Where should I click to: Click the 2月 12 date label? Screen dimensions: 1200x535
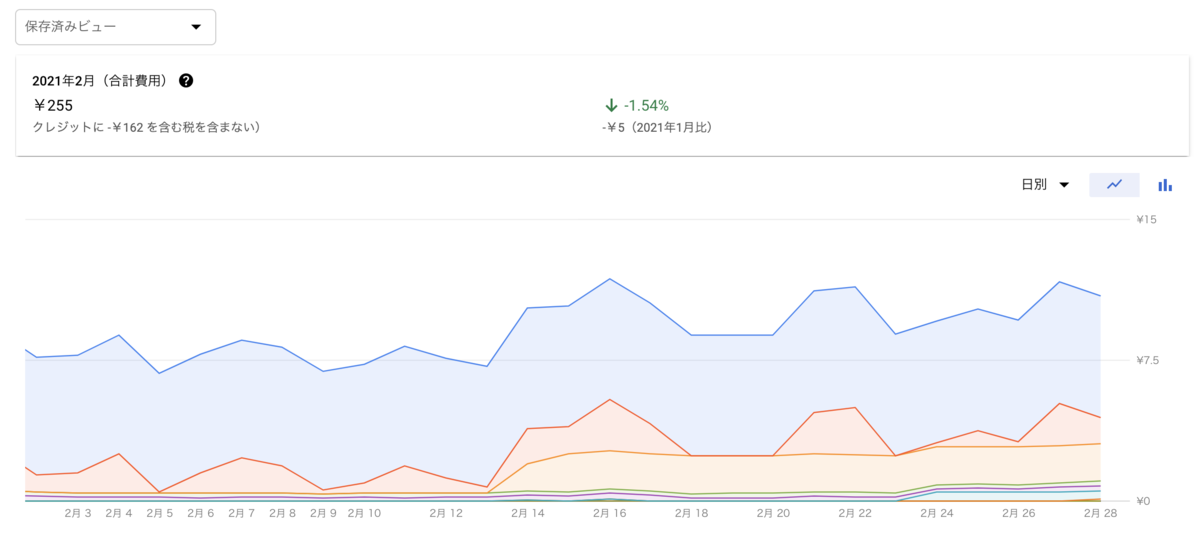pos(446,513)
